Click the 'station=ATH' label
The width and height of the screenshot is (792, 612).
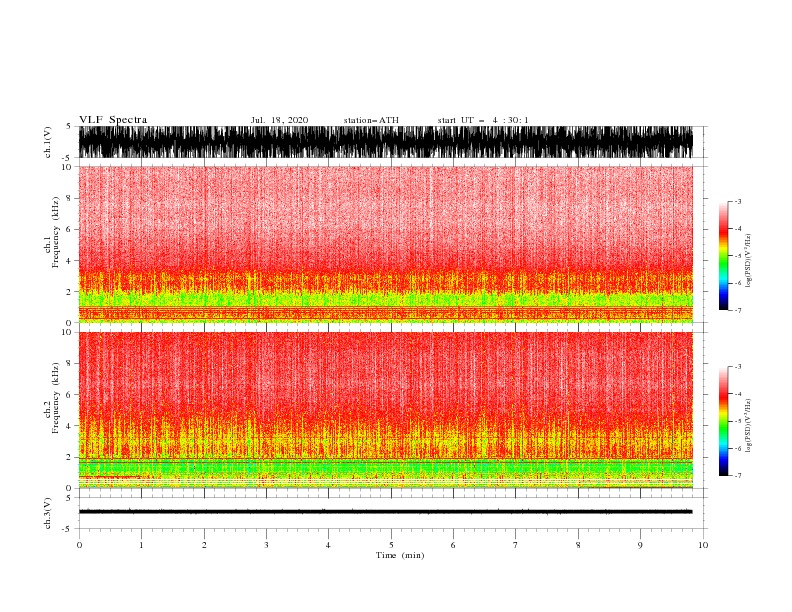coord(371,120)
